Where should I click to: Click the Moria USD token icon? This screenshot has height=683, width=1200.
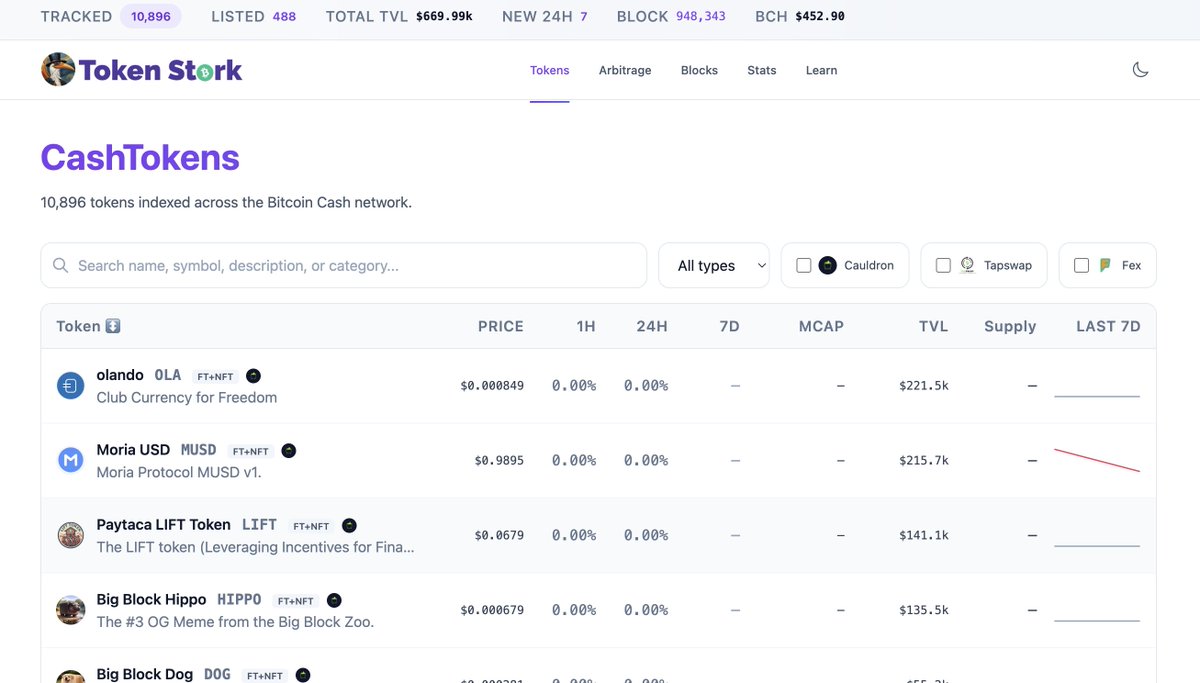pyautogui.click(x=70, y=460)
